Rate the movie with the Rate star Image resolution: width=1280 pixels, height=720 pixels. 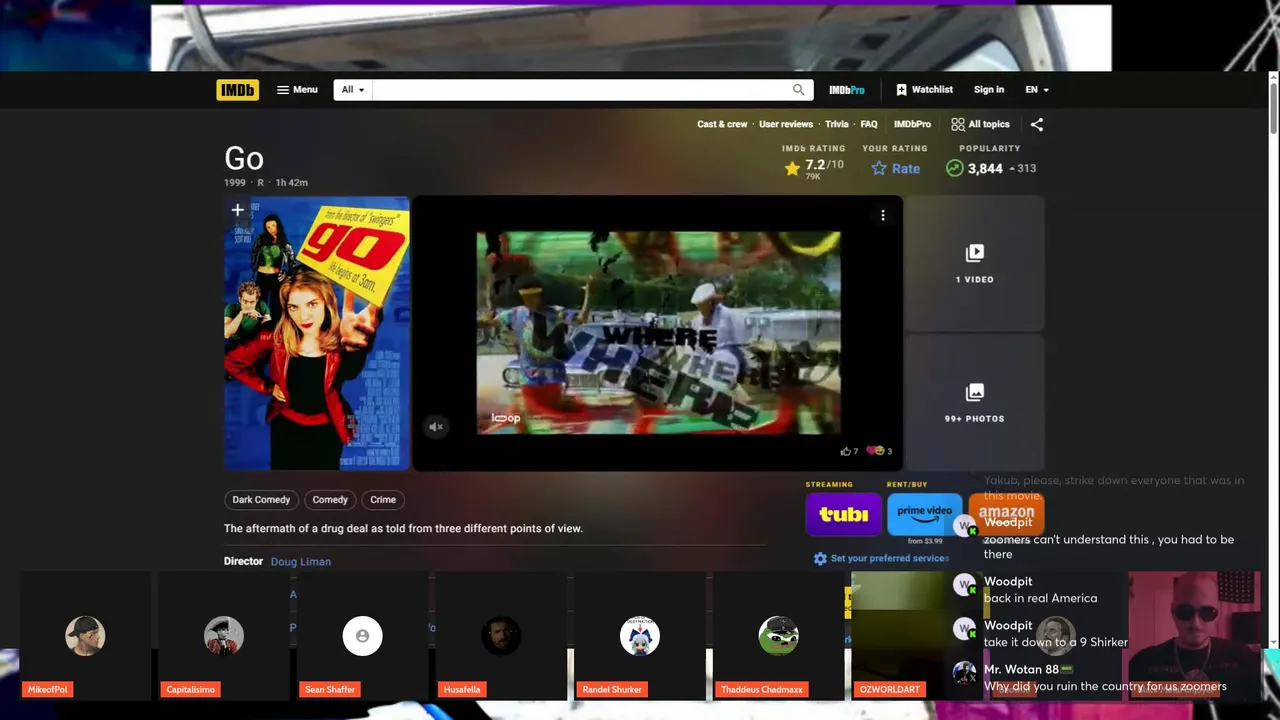[895, 168]
